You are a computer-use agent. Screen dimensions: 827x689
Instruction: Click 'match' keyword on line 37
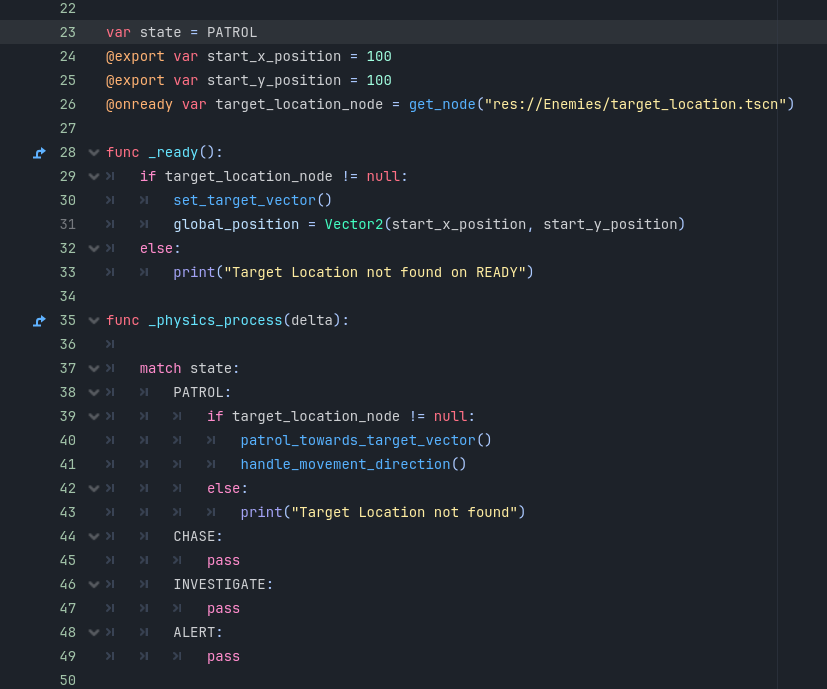point(160,368)
